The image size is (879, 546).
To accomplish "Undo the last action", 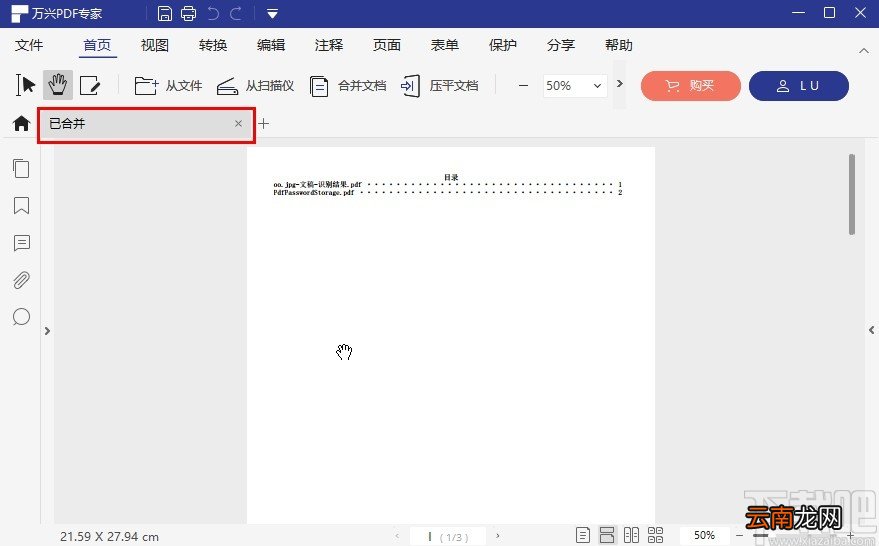I will [213, 13].
